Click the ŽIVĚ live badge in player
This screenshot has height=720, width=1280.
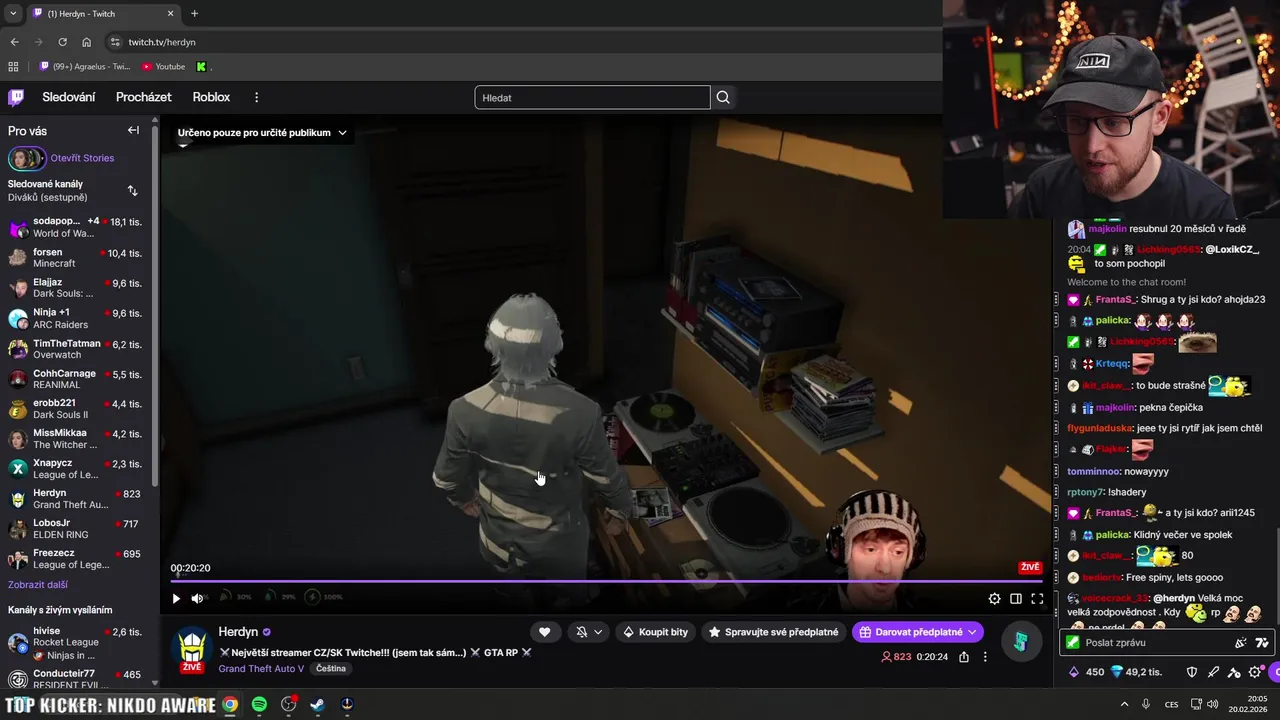pyautogui.click(x=1030, y=567)
